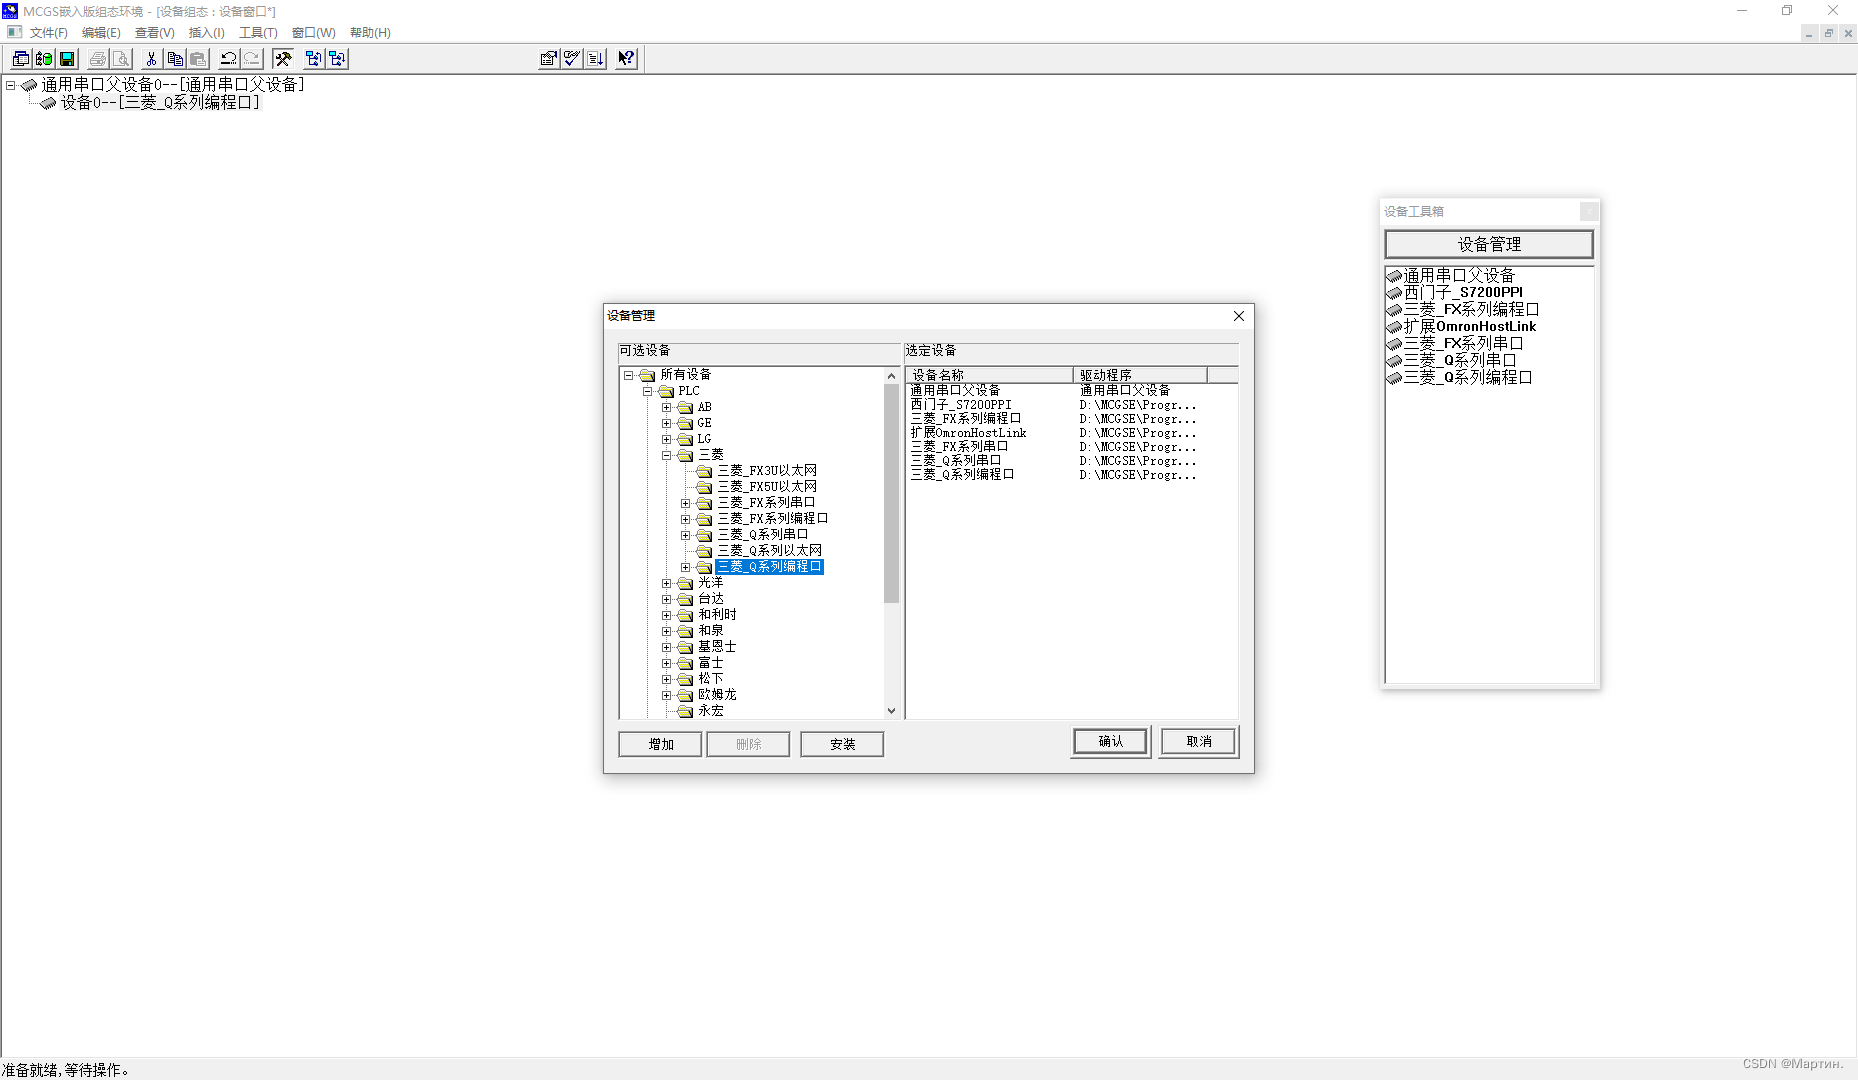This screenshot has height=1080, width=1858.
Task: Collapse the 所有设备 root node
Action: tap(628, 375)
